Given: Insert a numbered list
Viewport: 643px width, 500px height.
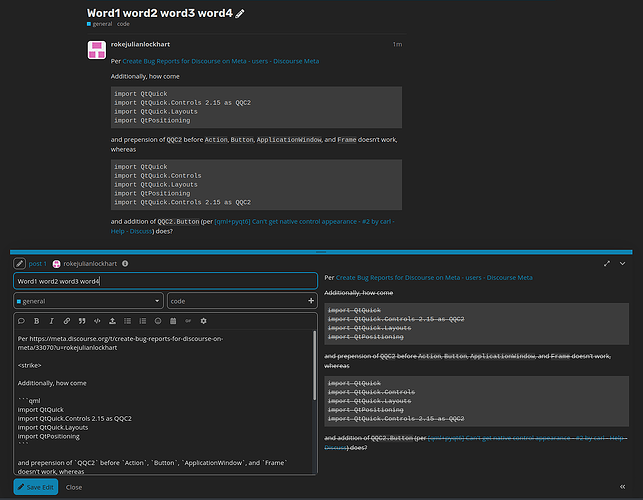Looking at the screenshot, I should coord(143,321).
